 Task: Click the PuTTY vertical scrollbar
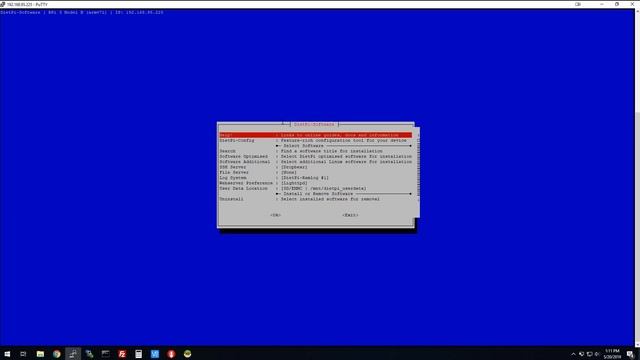[637, 177]
